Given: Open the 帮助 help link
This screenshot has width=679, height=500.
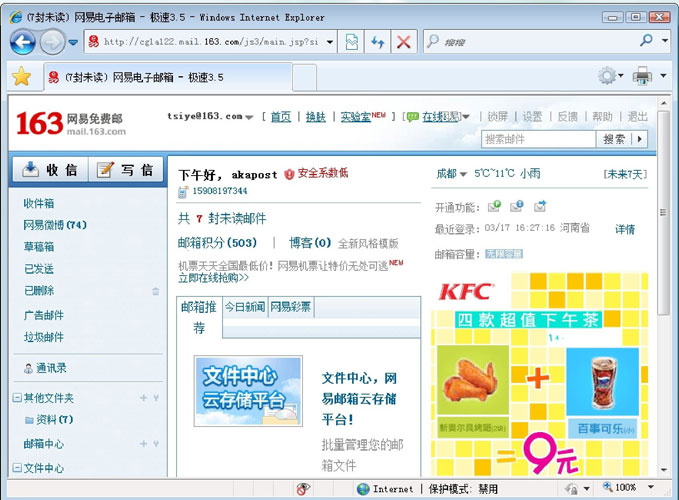Looking at the screenshot, I should coord(602,116).
